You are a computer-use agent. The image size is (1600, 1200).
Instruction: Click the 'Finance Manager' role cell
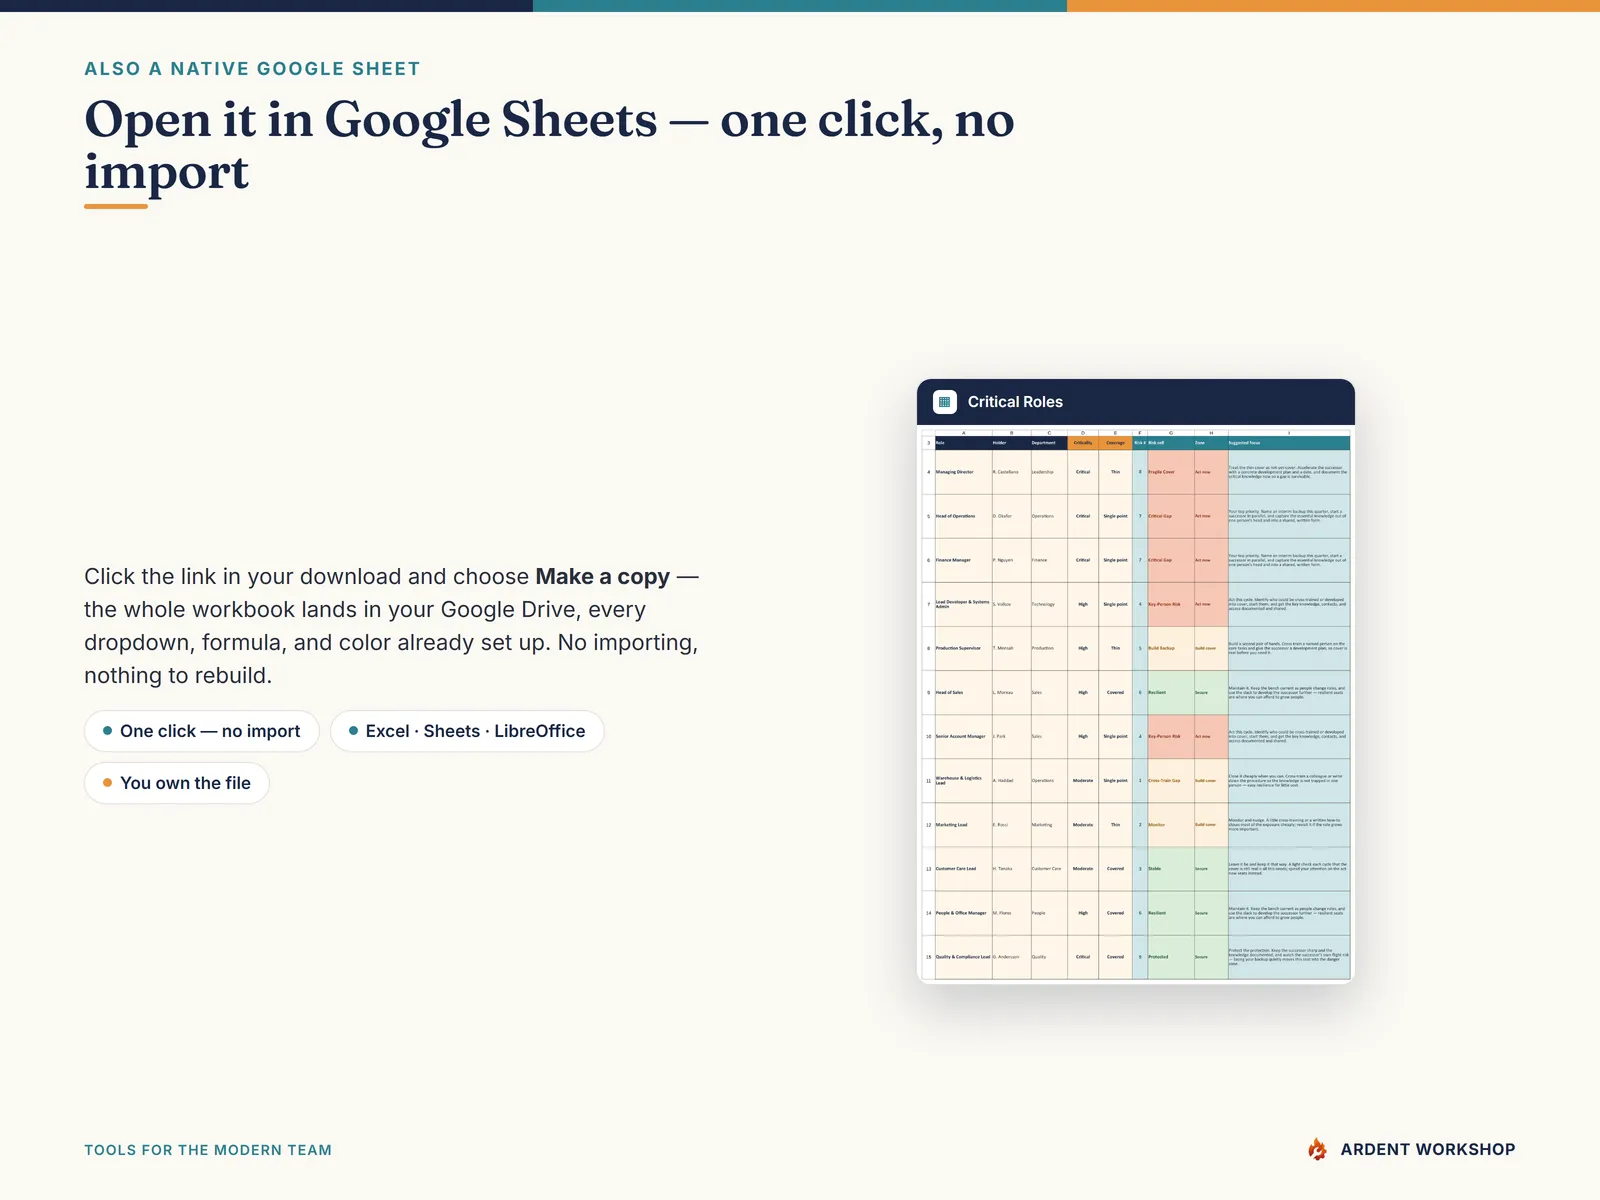pos(963,560)
